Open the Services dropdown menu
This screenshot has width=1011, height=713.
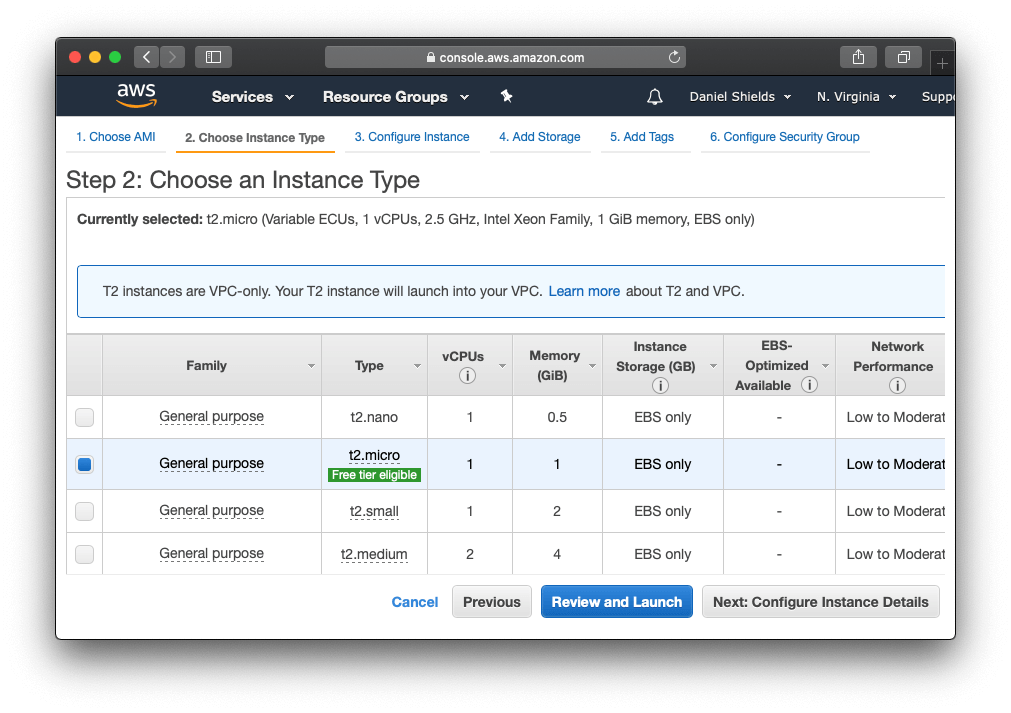pyautogui.click(x=252, y=97)
